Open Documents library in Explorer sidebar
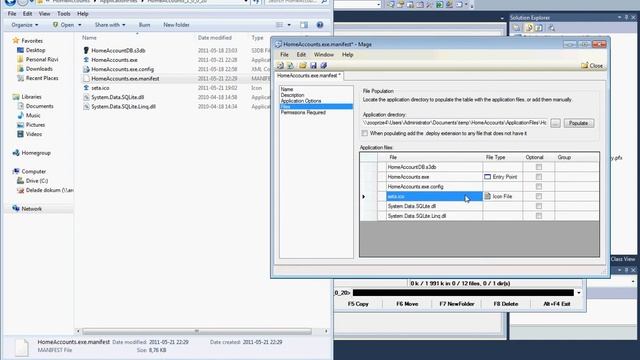The height and width of the screenshot is (360, 640). point(40,106)
